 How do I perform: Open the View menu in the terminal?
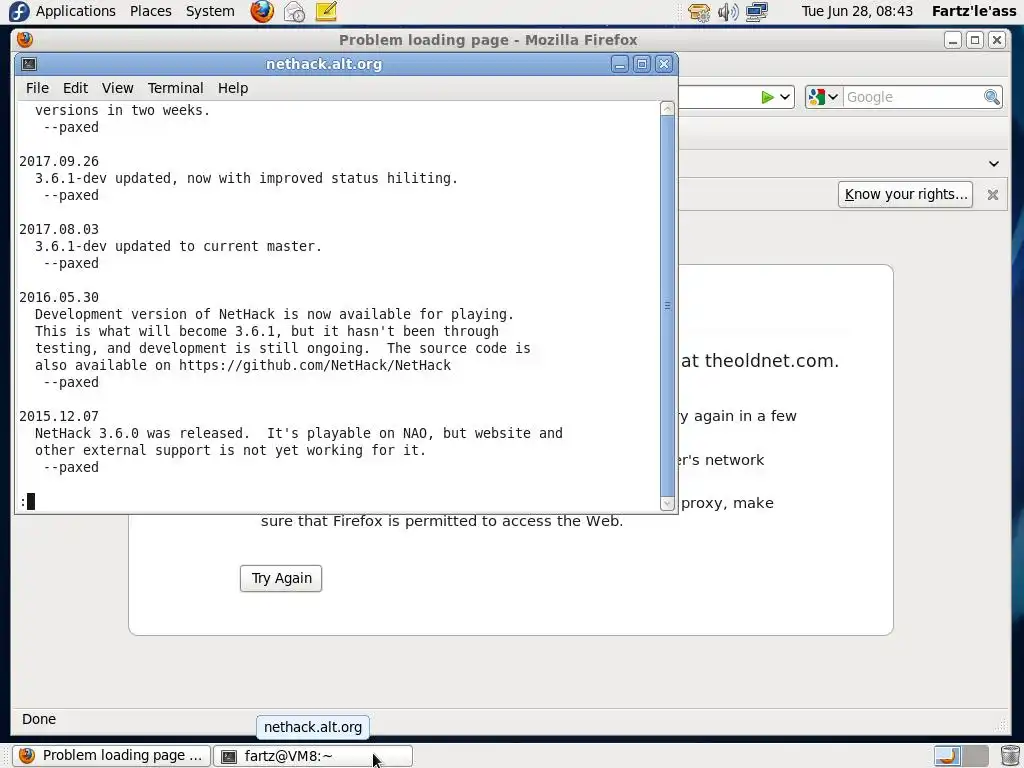click(118, 88)
